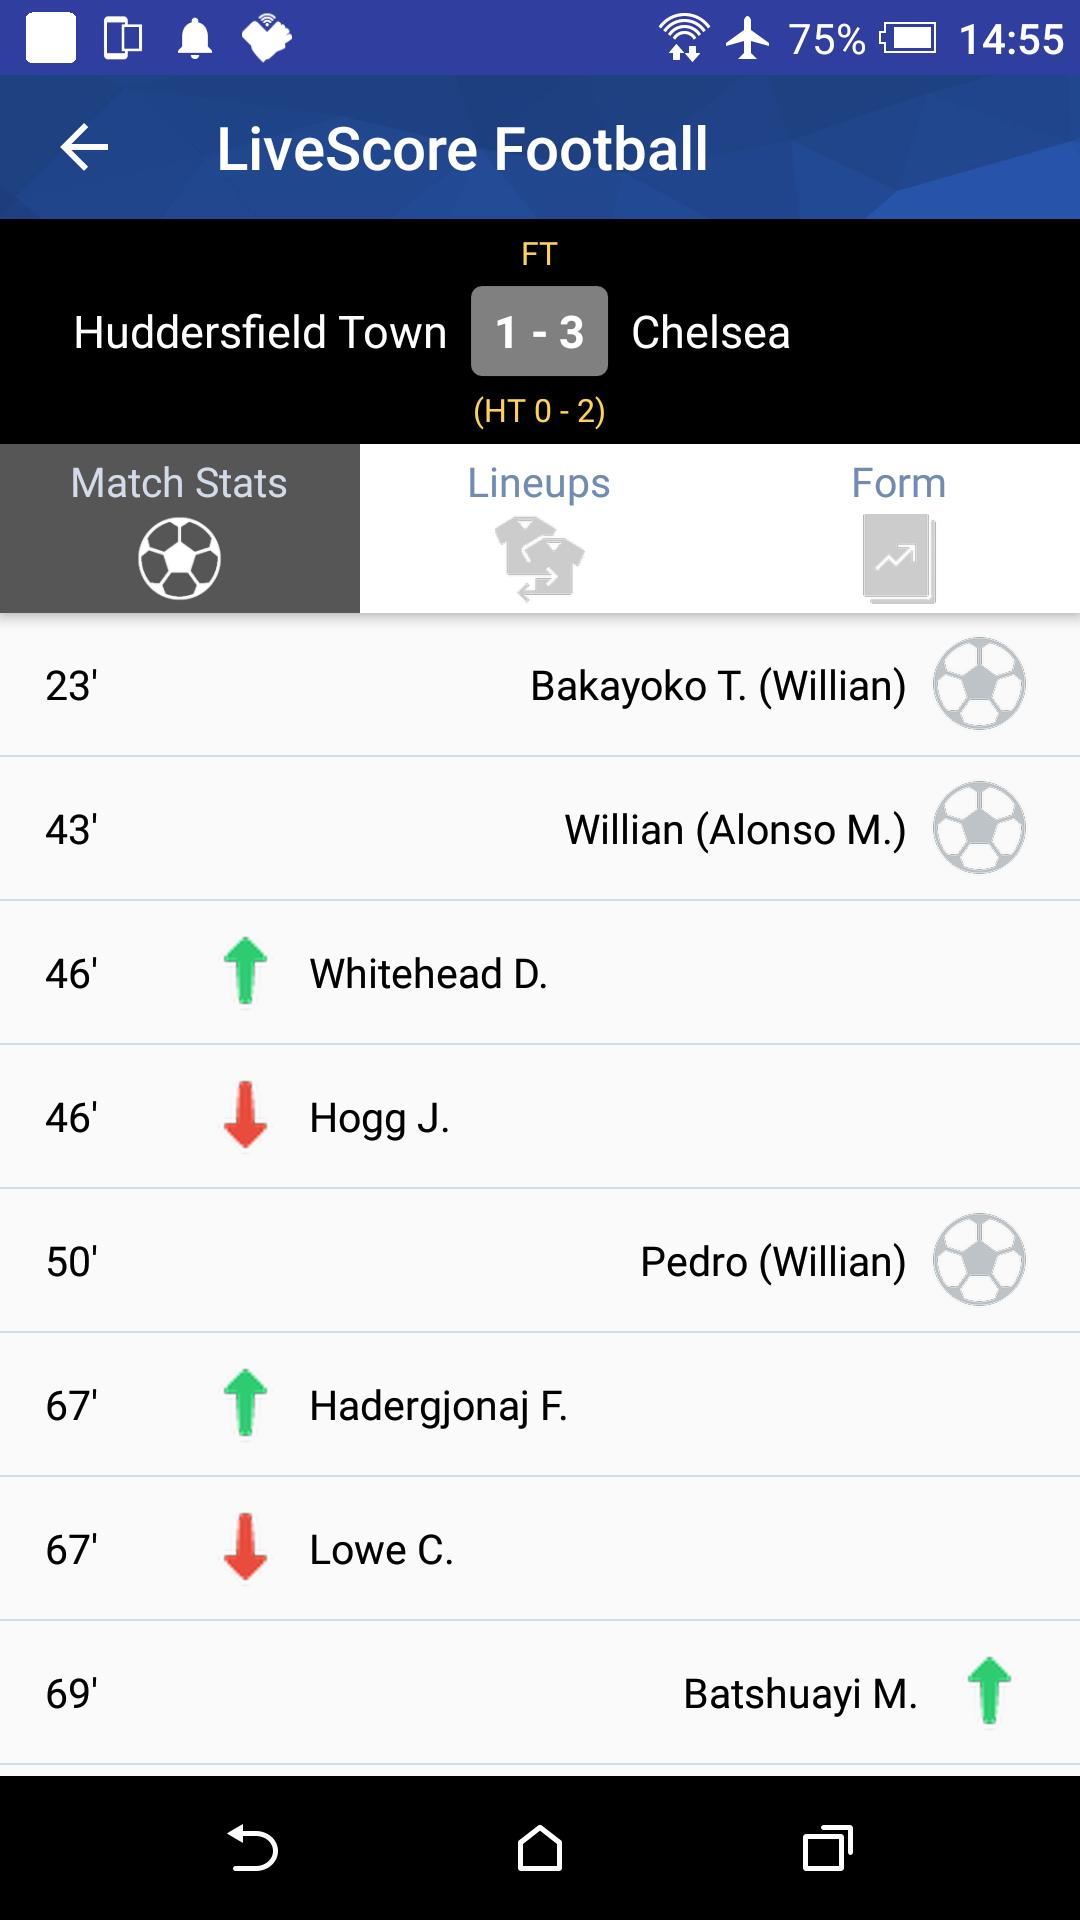The height and width of the screenshot is (1920, 1080).
Task: Tap green sub-in arrow for Whitehead D.
Action: pos(245,971)
